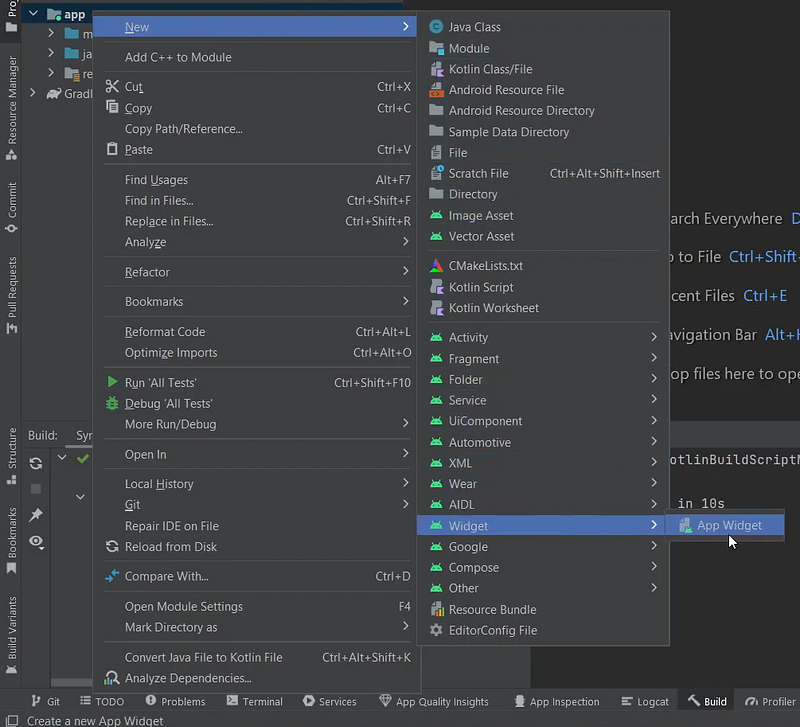Open App Quality Insights panel
This screenshot has width=800, height=727.
pos(434,701)
